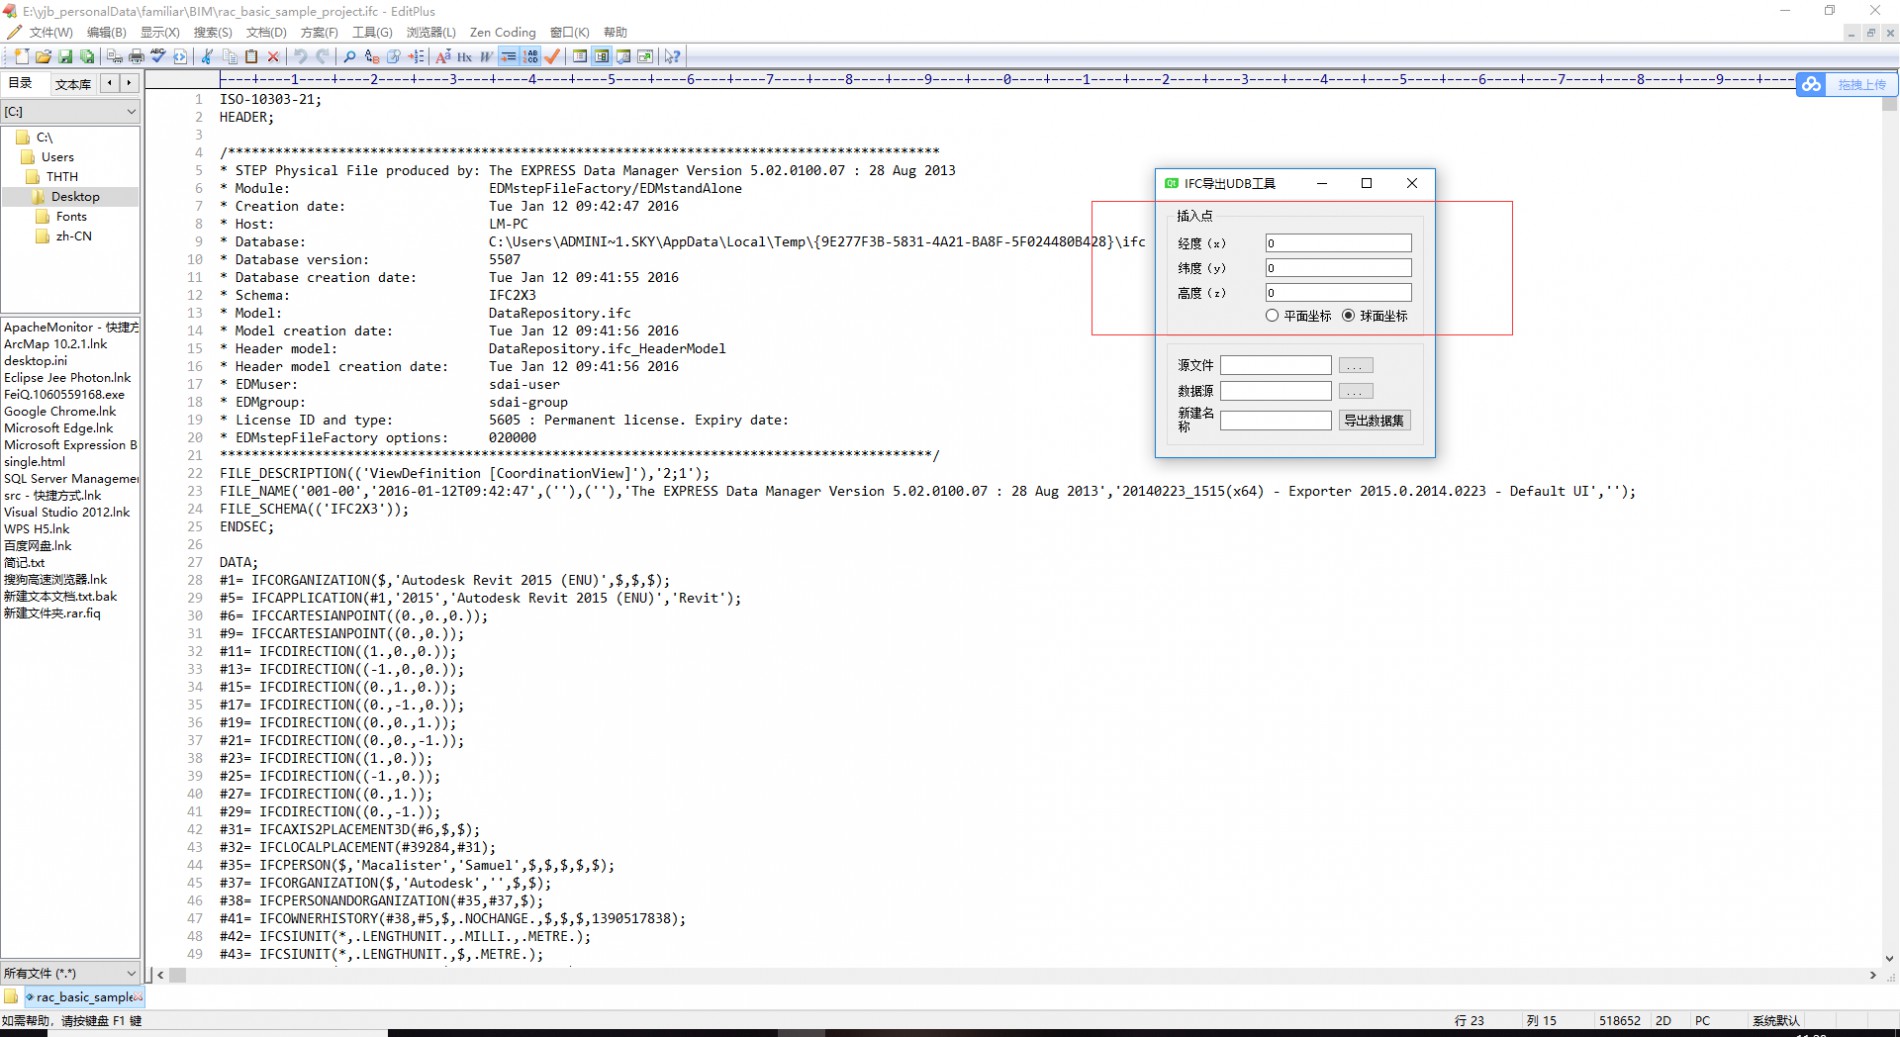Select the 平面坐标 radio button
This screenshot has width=1900, height=1037.
tap(1272, 316)
